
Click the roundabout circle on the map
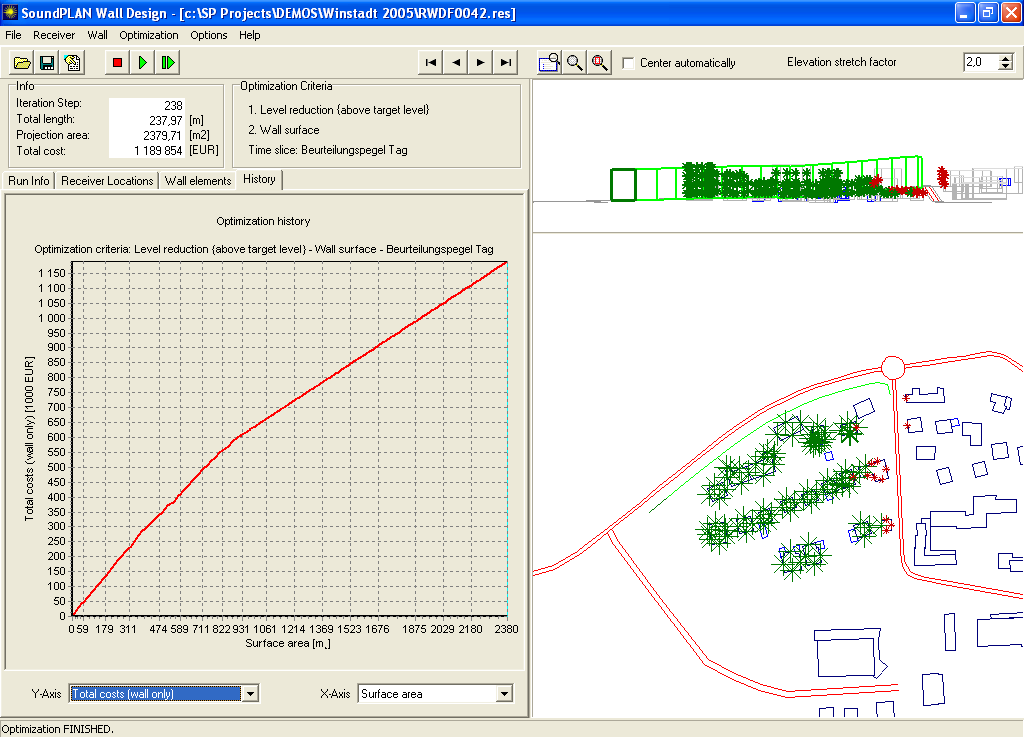892,368
